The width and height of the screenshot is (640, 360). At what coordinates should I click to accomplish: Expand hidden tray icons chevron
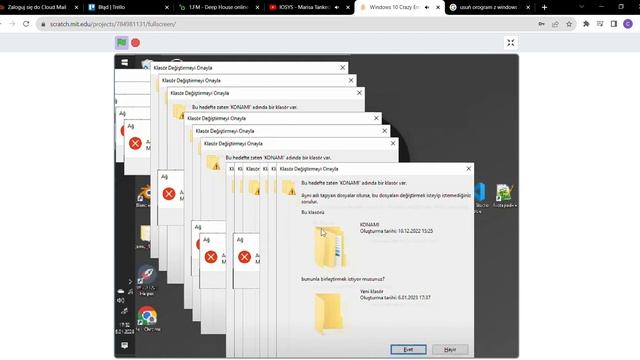tap(130, 281)
